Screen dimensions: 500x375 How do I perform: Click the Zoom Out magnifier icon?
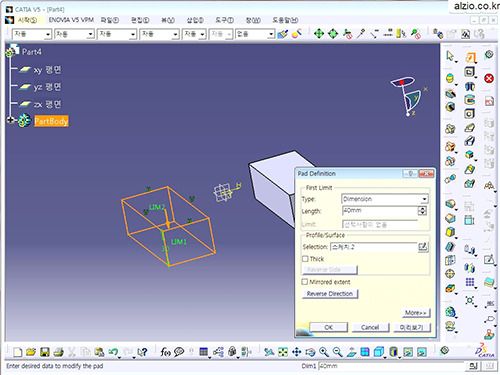337,352
